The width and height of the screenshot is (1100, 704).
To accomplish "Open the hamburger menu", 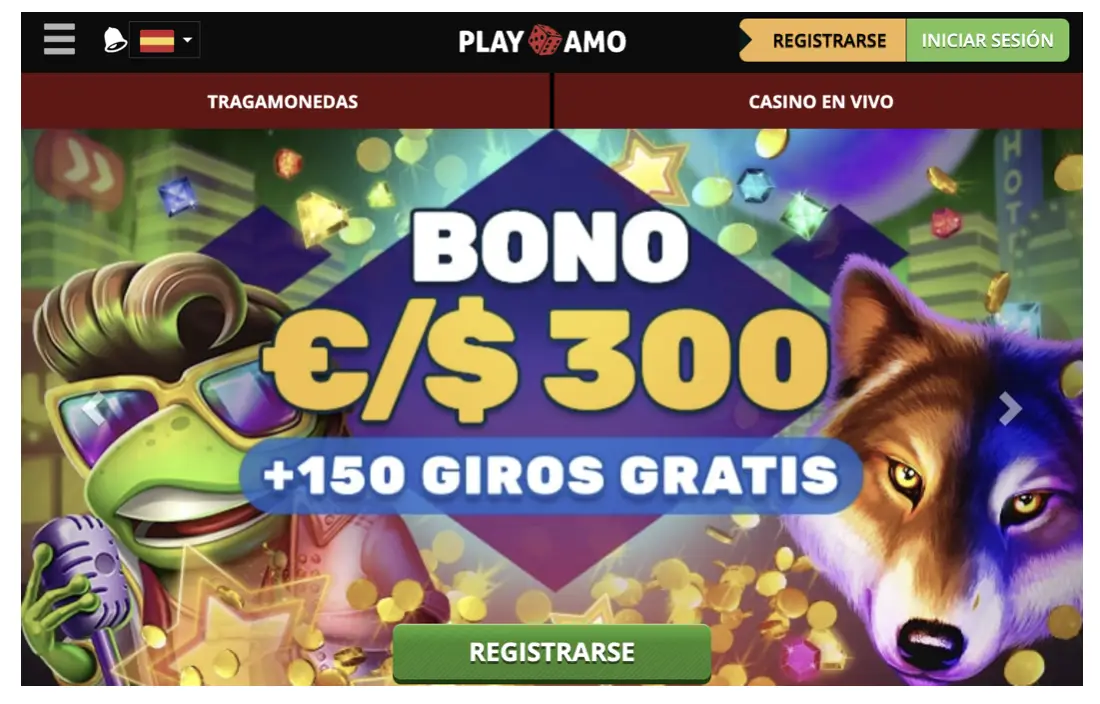I will pyautogui.click(x=59, y=39).
